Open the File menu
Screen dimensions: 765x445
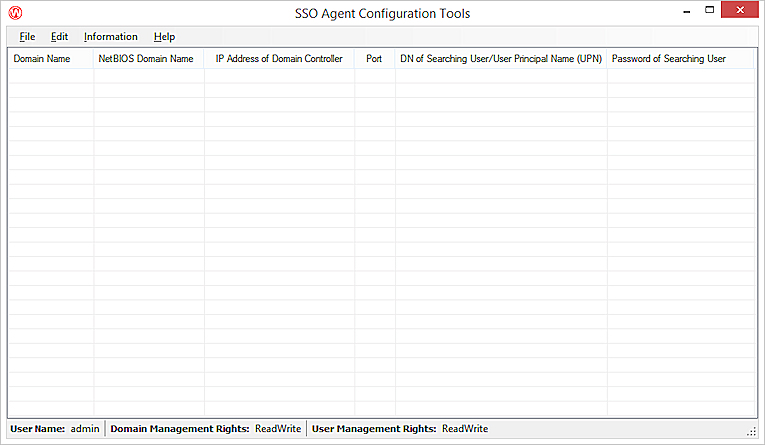[27, 37]
